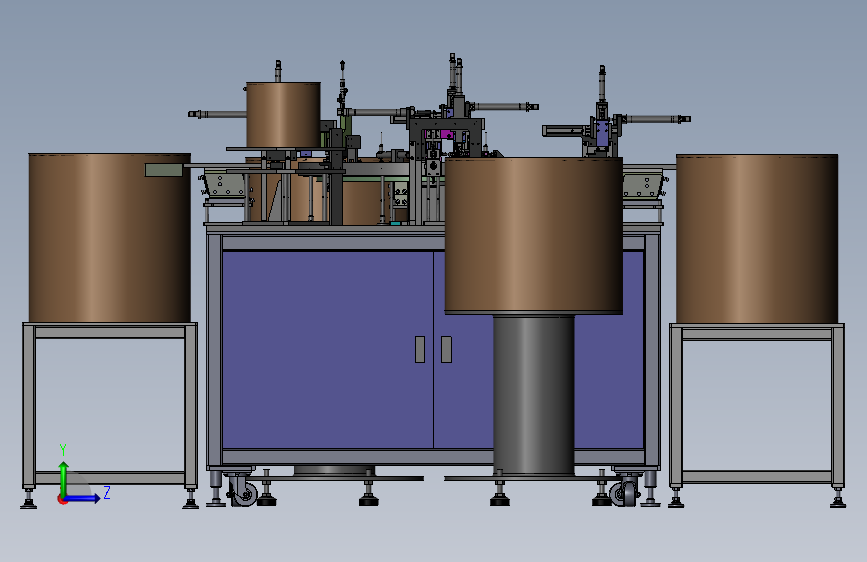Click the right cabinet door handle
This screenshot has width=867, height=562.
tap(447, 350)
